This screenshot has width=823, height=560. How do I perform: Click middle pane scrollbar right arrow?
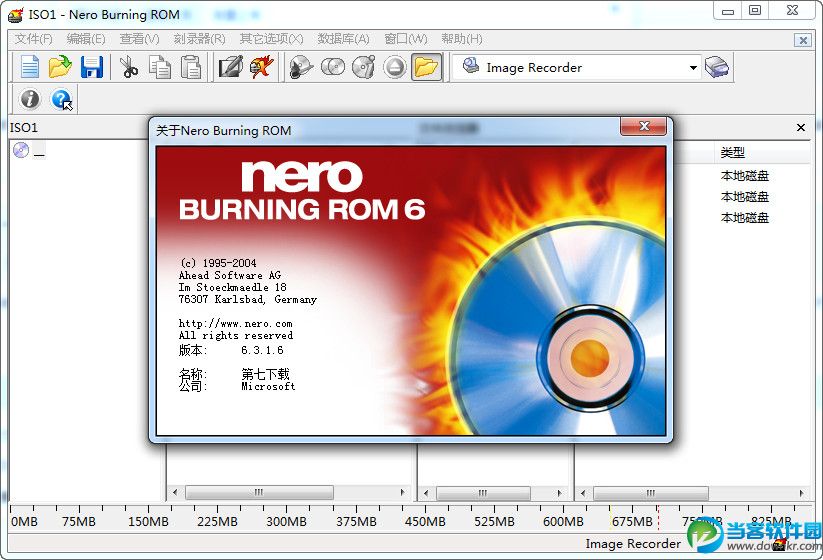coord(560,493)
